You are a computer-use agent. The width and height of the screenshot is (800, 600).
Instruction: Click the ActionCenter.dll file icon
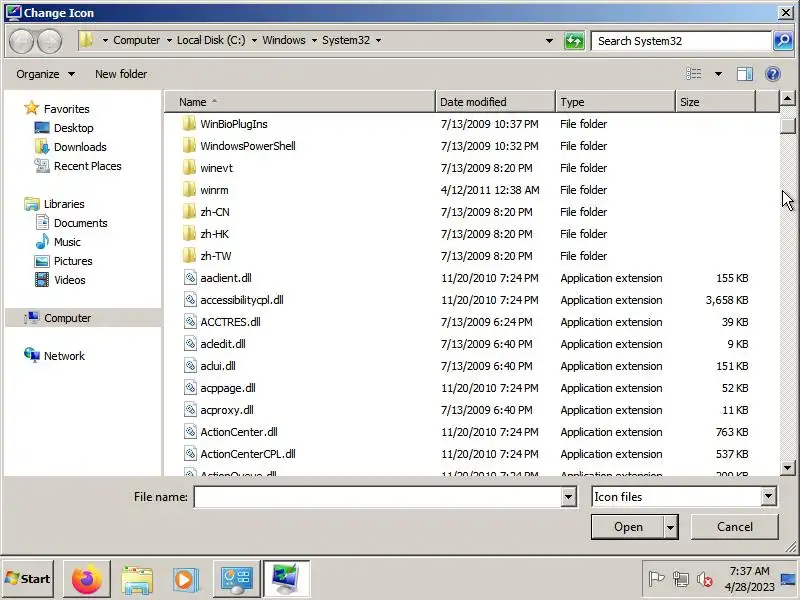(190, 432)
